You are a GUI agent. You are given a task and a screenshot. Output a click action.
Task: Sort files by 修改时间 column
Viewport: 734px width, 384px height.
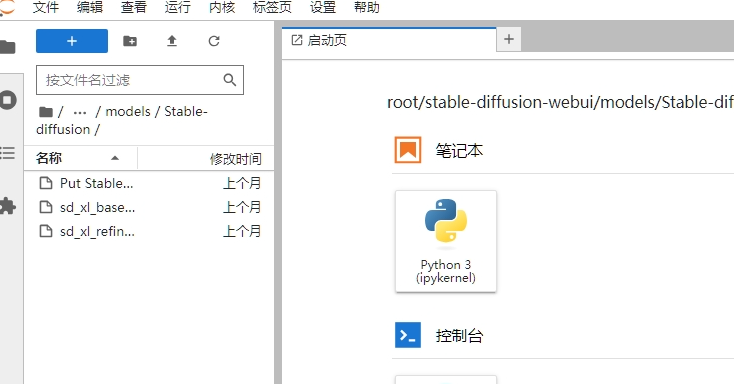(206, 158)
